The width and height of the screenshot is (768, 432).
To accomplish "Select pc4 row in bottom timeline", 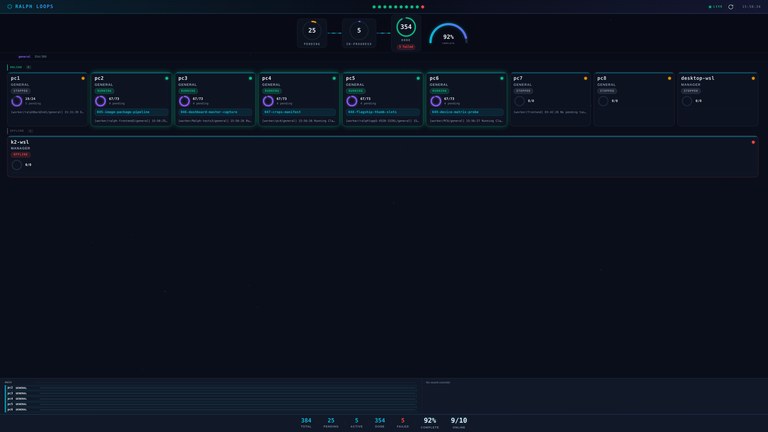I will tap(211, 399).
